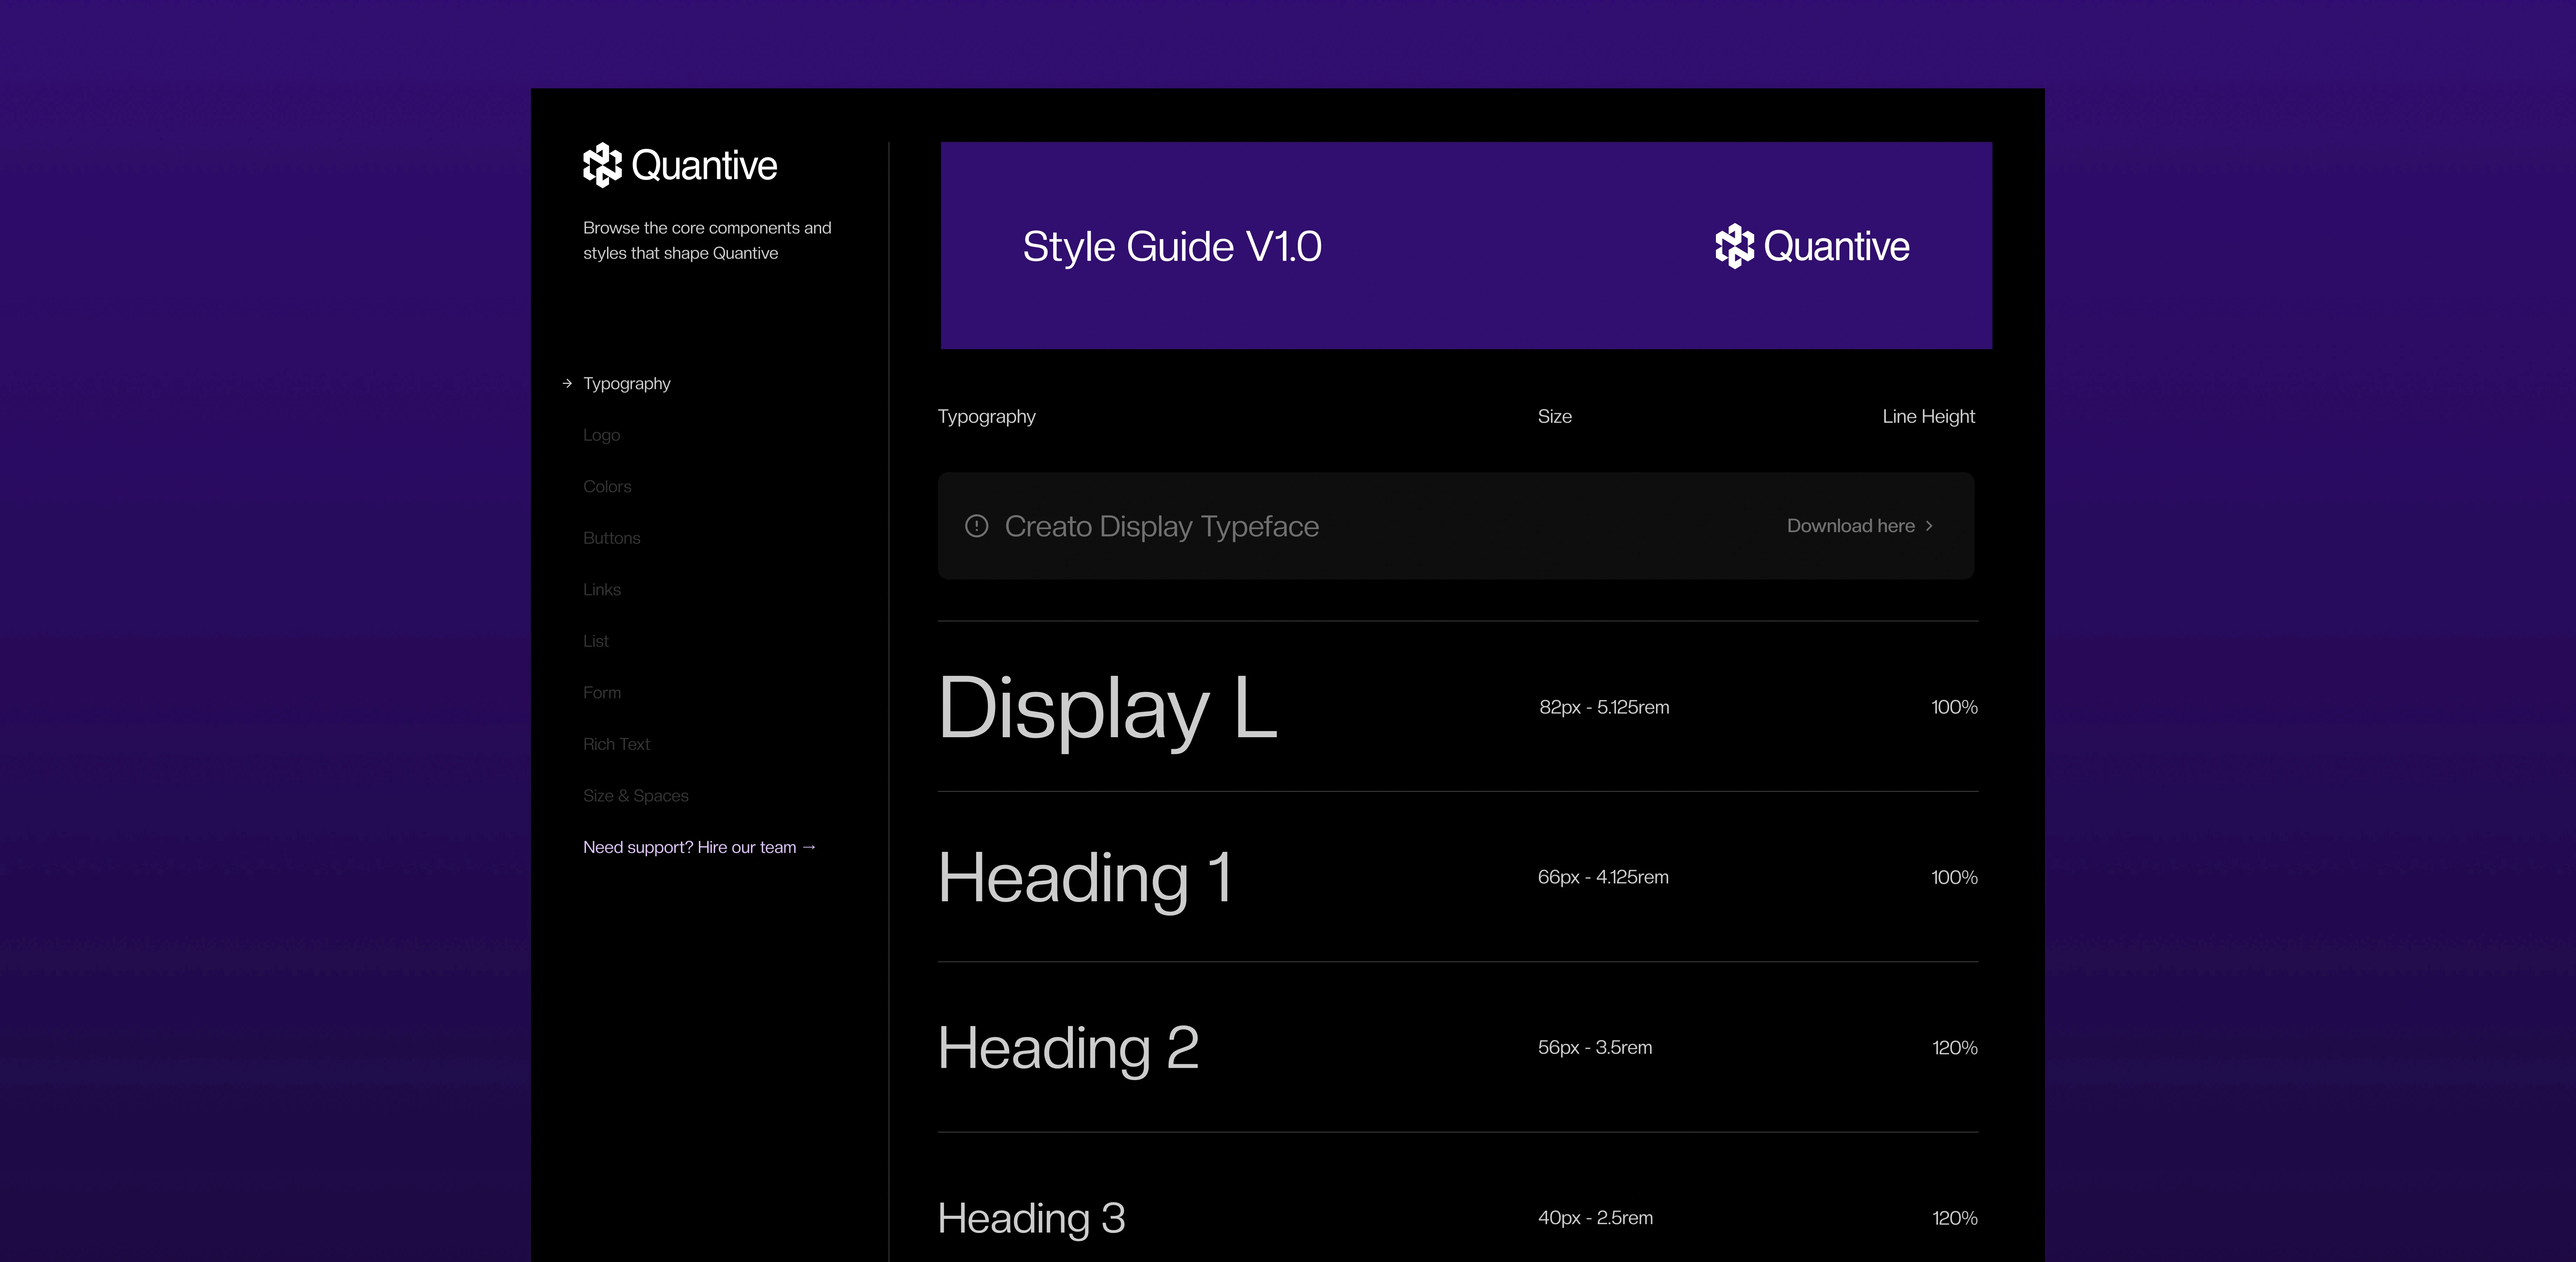Click the chevron next to Download here
This screenshot has width=2576, height=1262.
tap(1929, 526)
